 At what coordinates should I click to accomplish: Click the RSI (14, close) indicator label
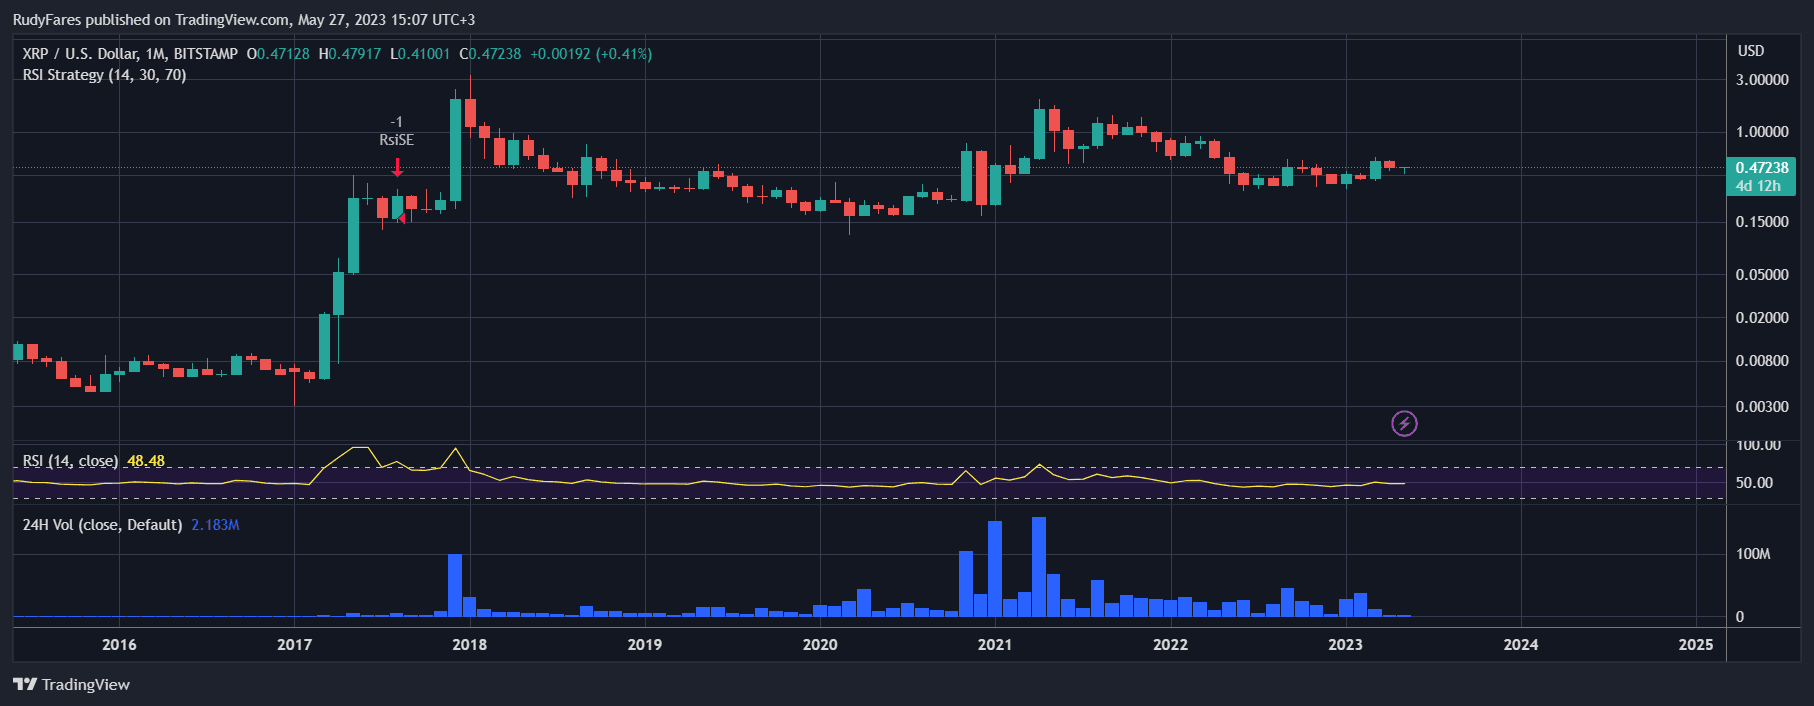pos(70,461)
